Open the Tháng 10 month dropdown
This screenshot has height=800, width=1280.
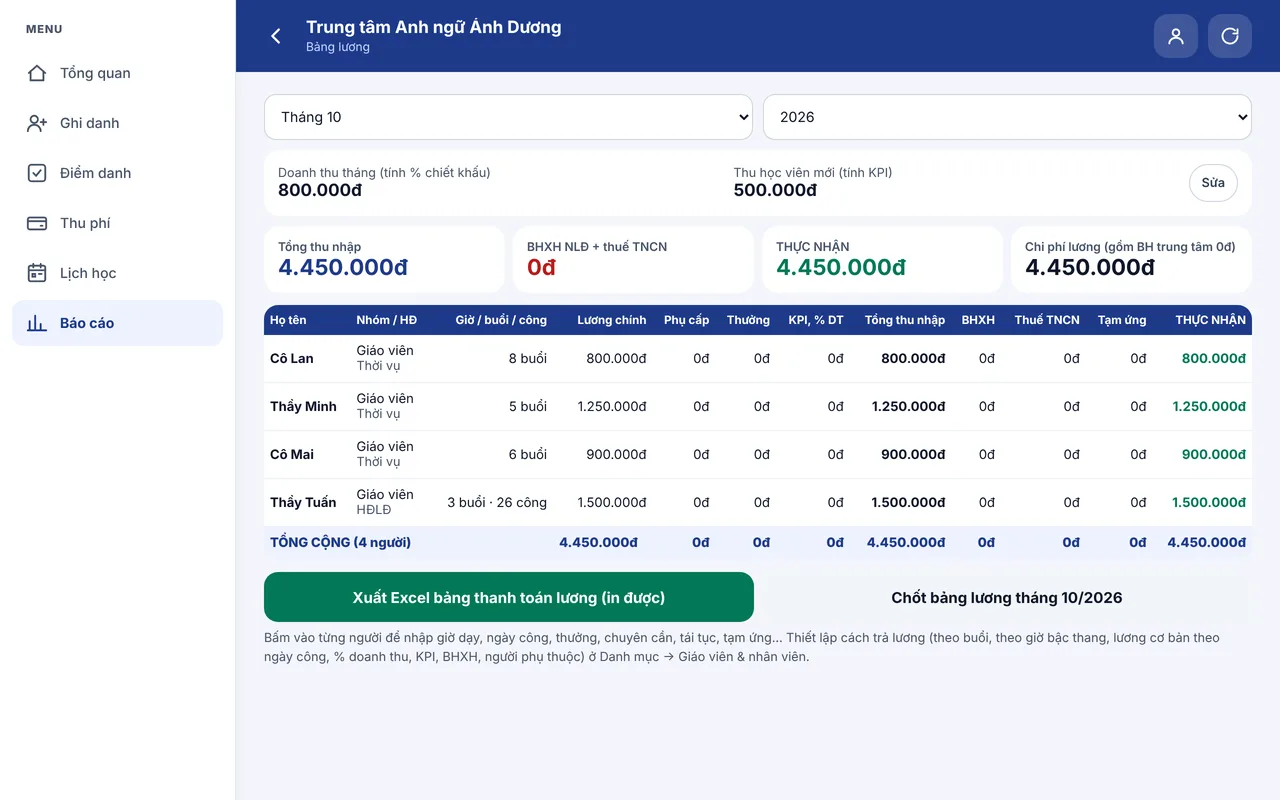(508, 117)
